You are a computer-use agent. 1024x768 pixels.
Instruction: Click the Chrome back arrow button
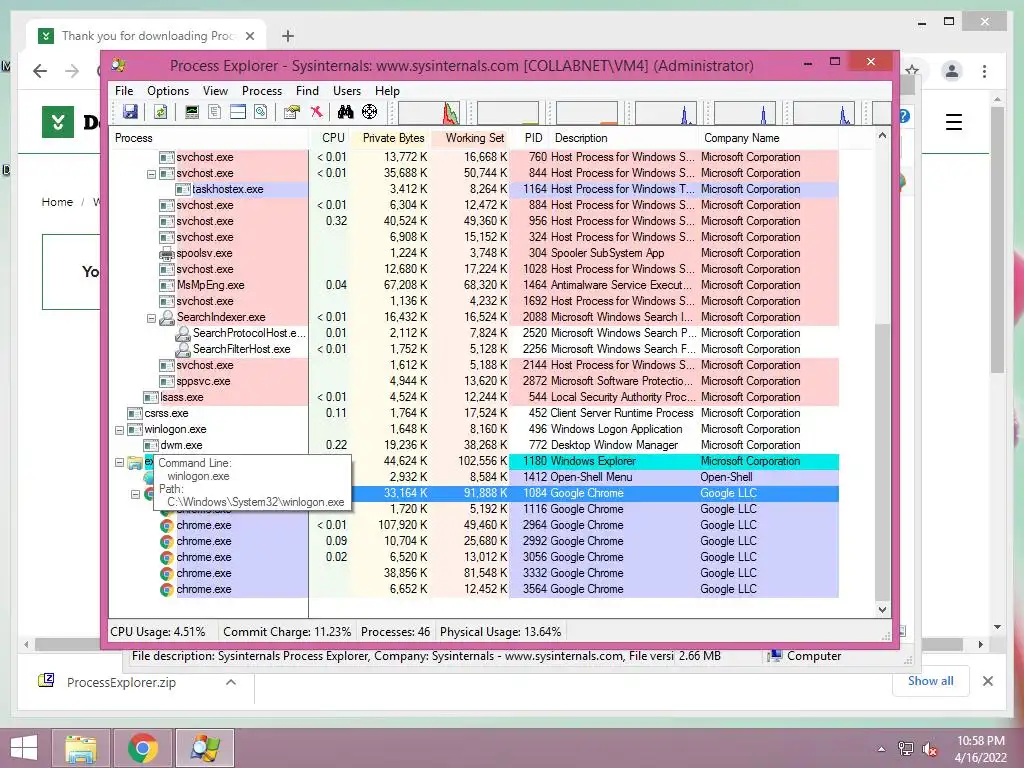click(x=40, y=71)
